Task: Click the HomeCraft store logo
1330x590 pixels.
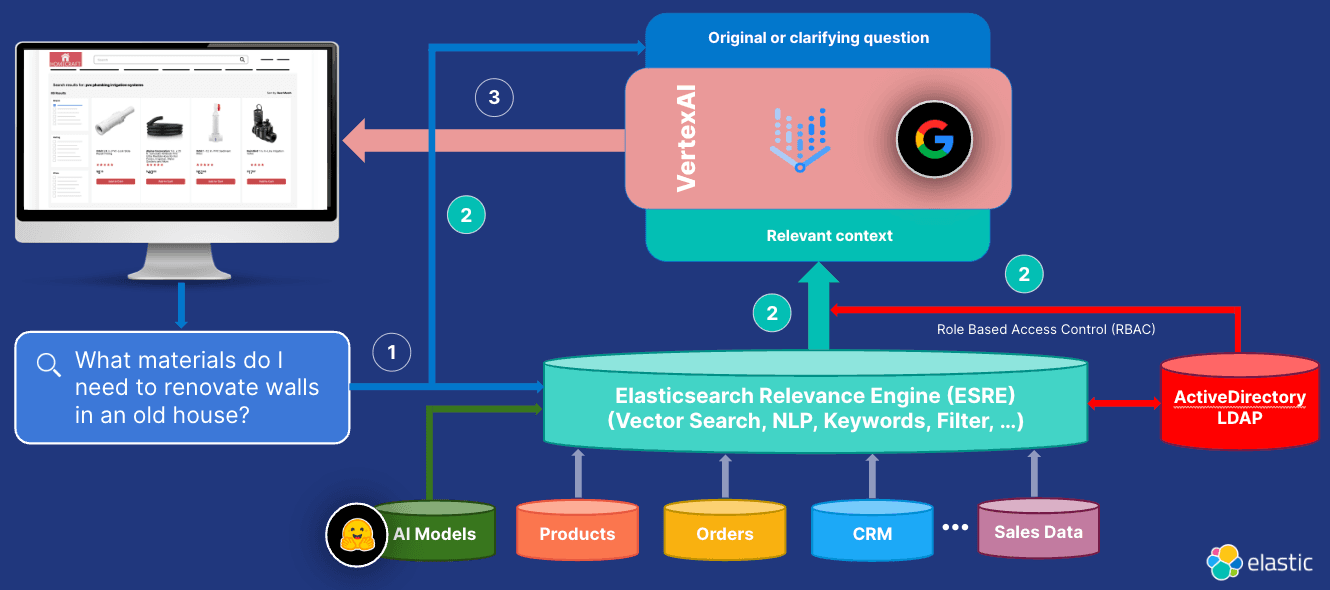Action: click(66, 59)
